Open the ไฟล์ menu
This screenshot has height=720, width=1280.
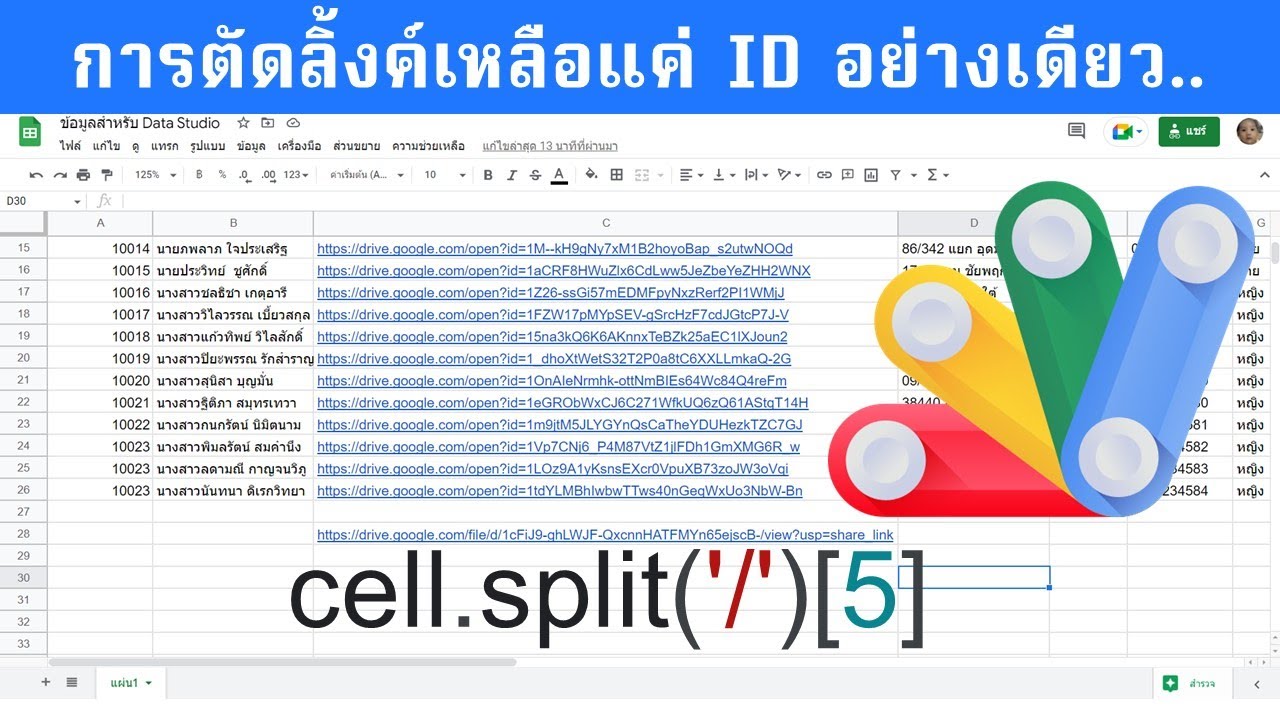tap(70, 146)
